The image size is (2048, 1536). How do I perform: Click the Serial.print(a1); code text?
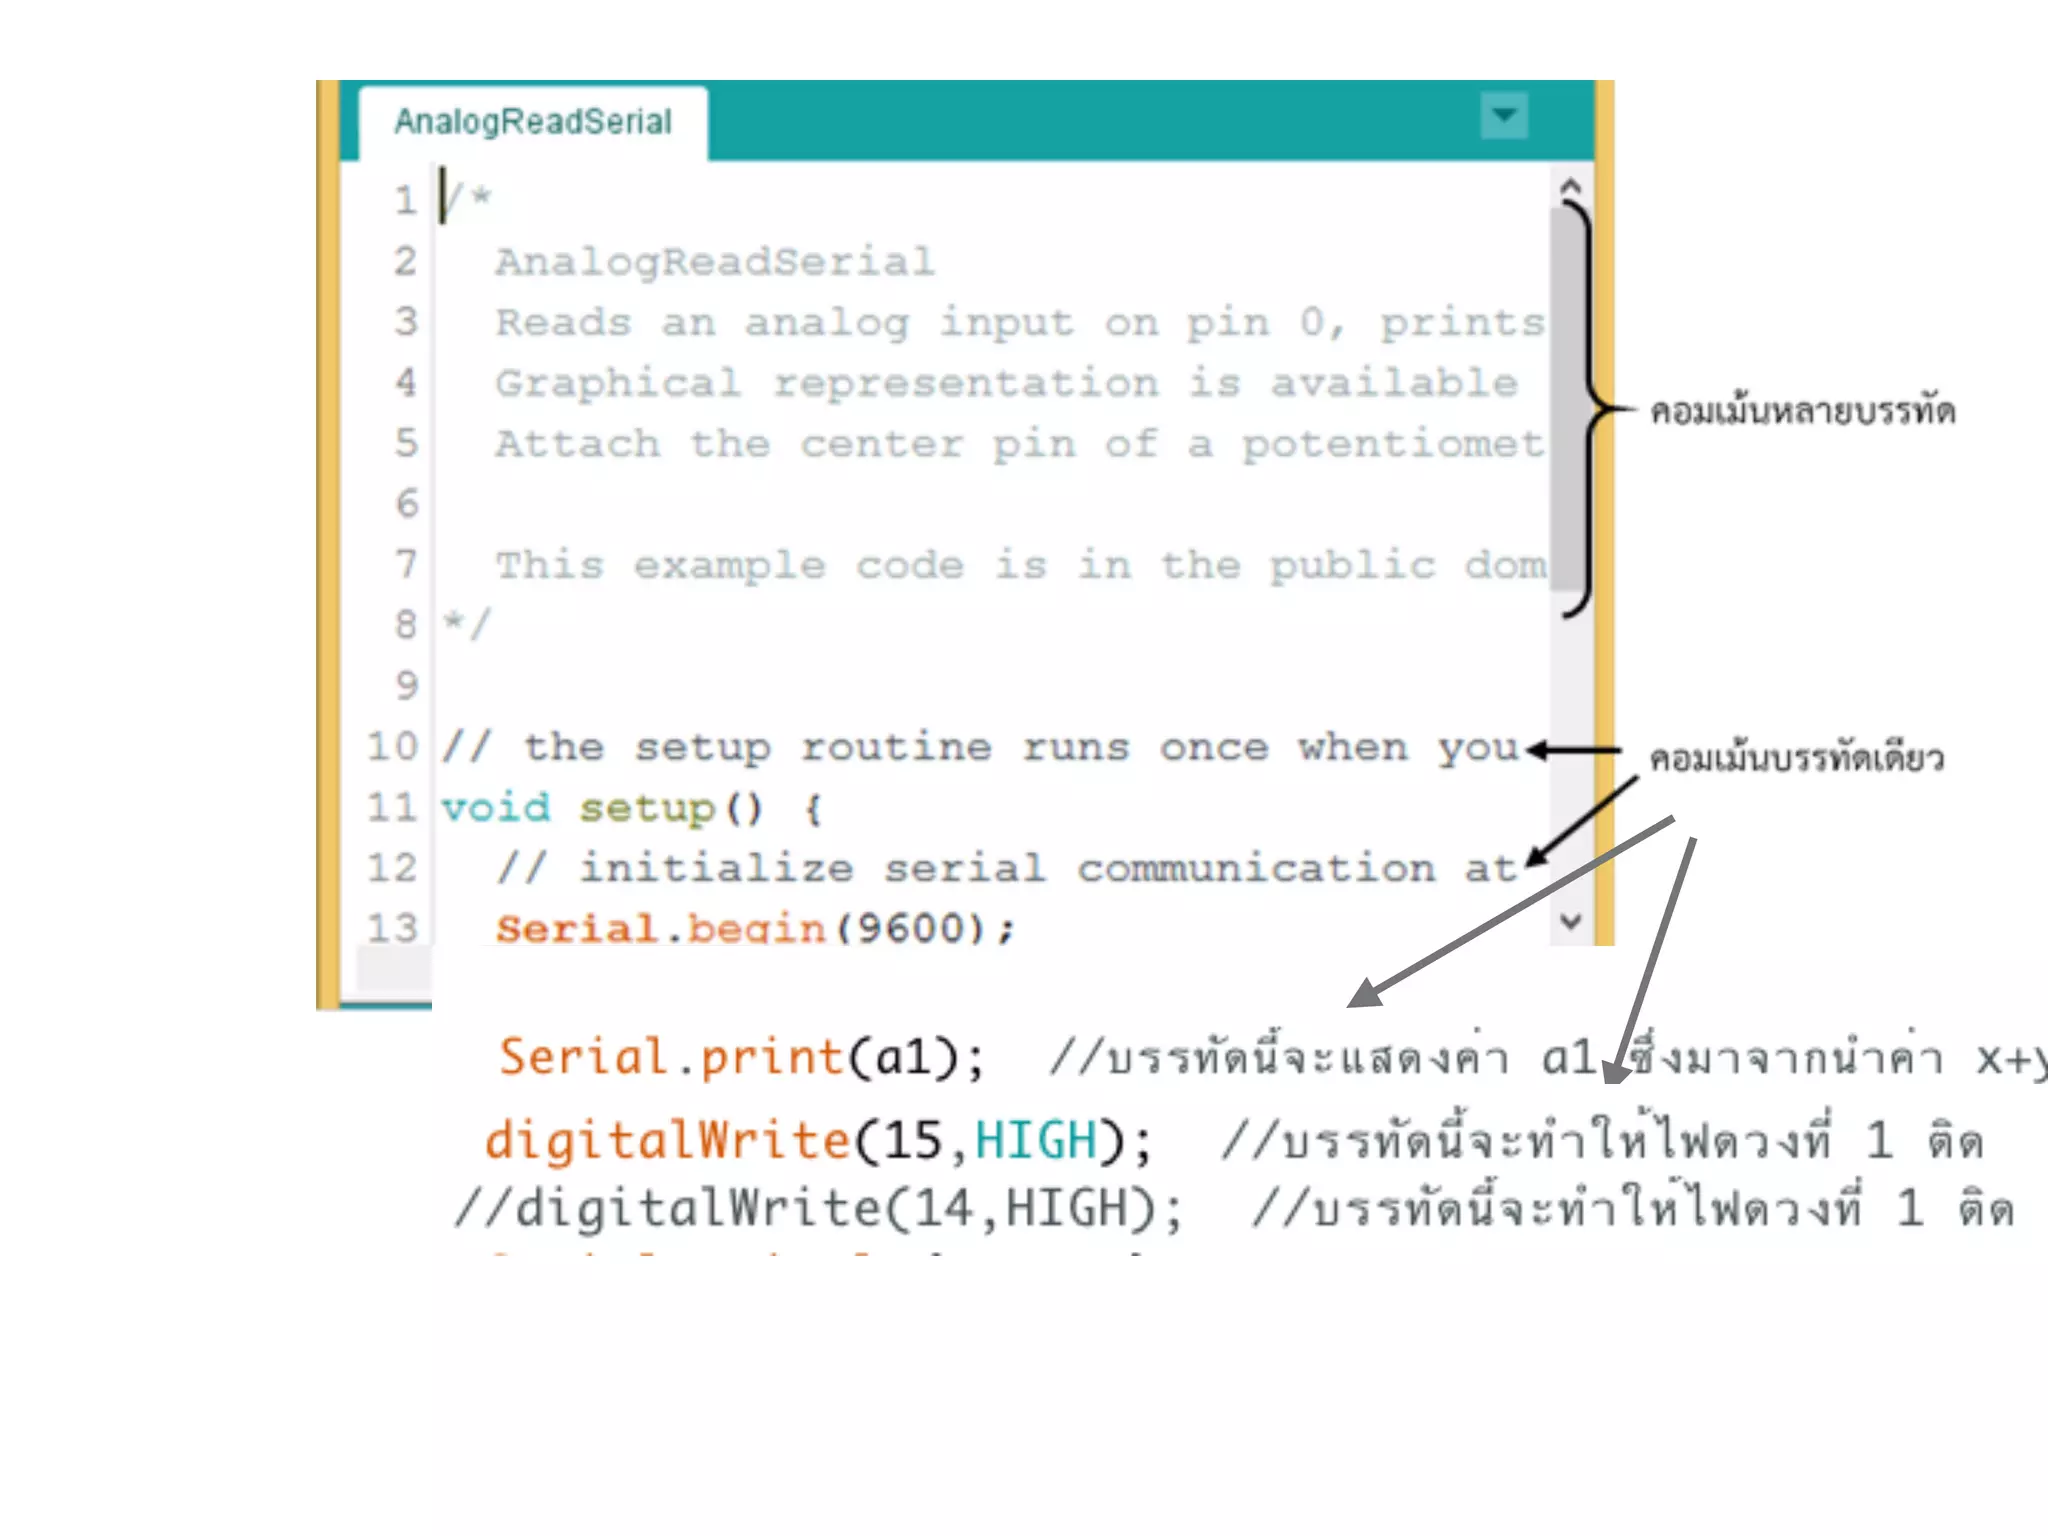click(741, 1057)
